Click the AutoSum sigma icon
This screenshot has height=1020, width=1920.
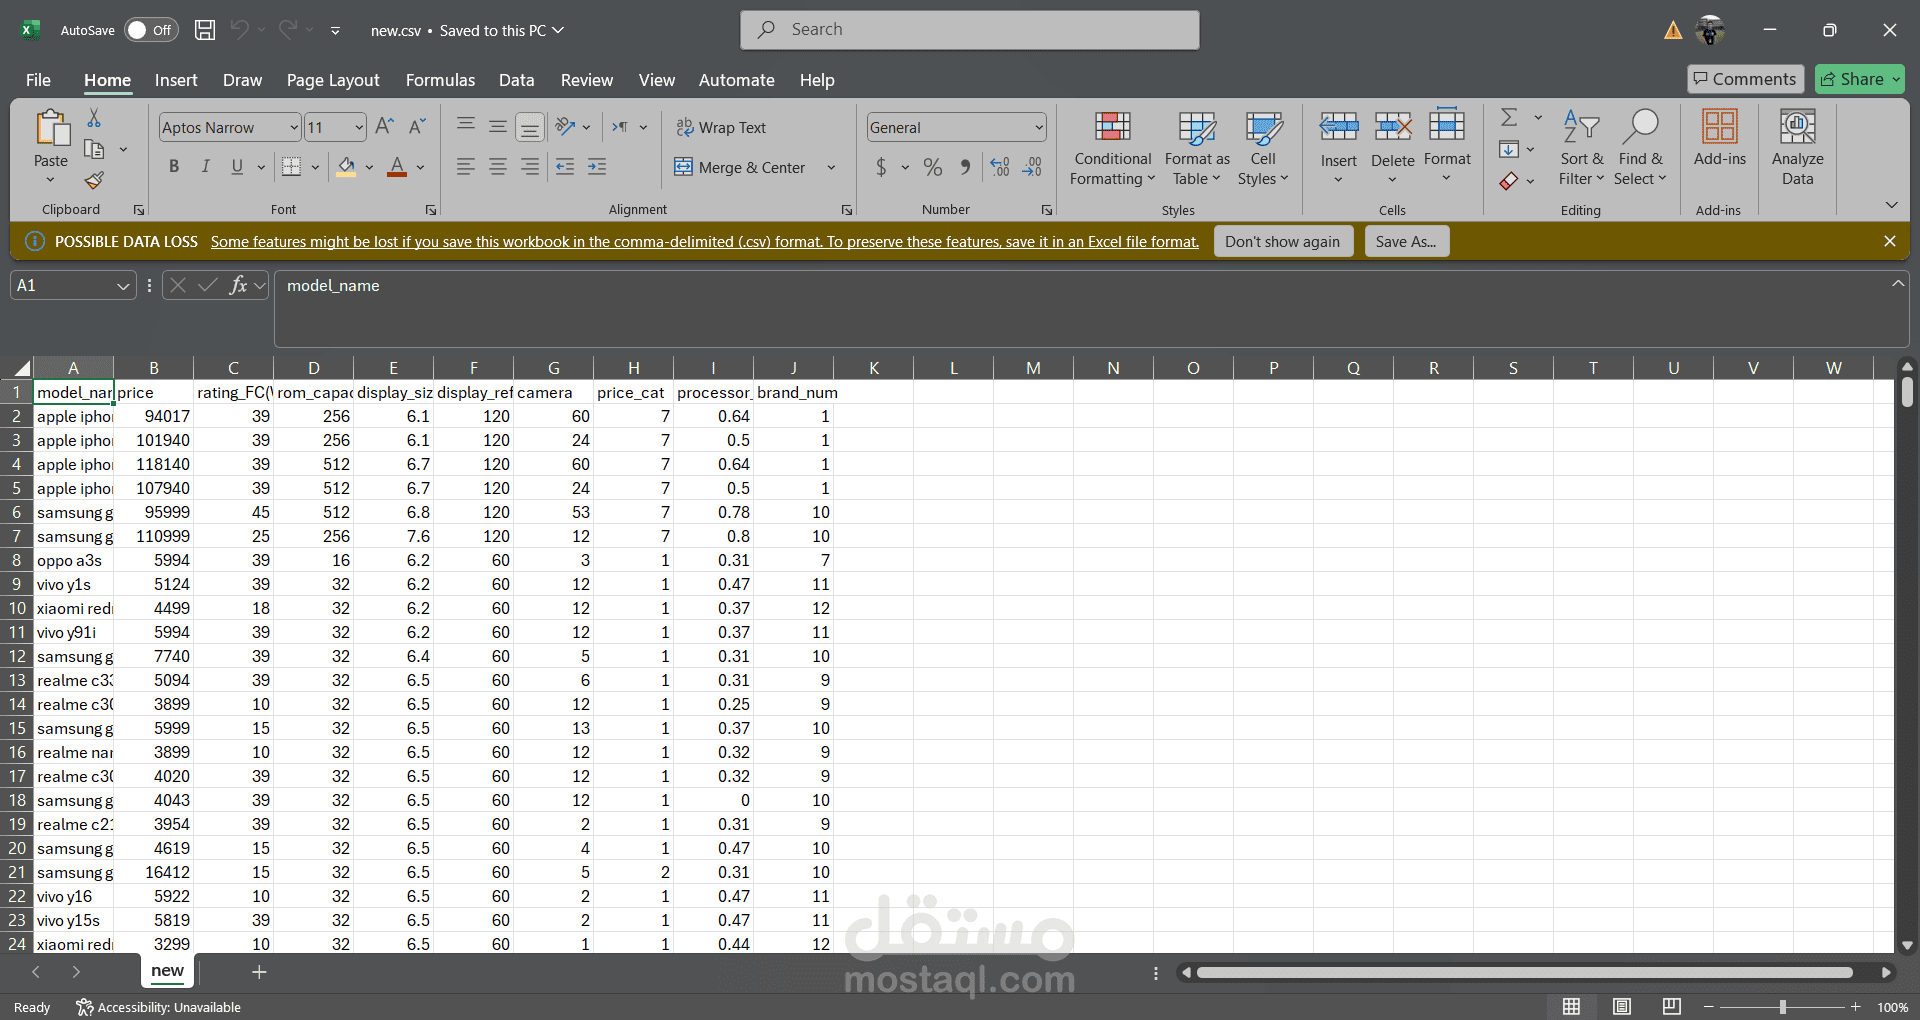pos(1509,118)
